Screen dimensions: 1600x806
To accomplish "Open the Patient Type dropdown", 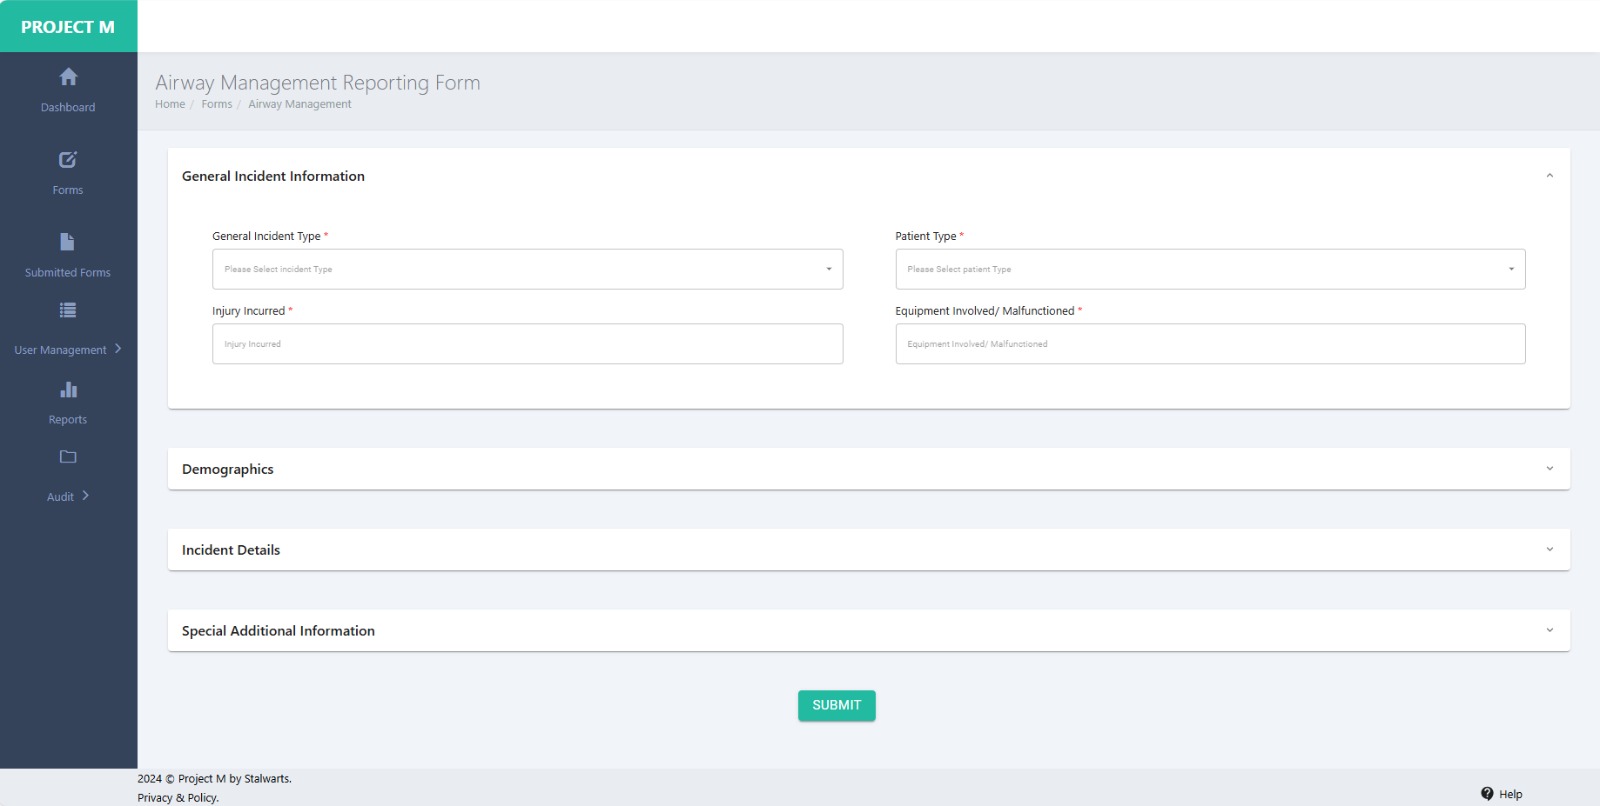I will tap(1210, 269).
